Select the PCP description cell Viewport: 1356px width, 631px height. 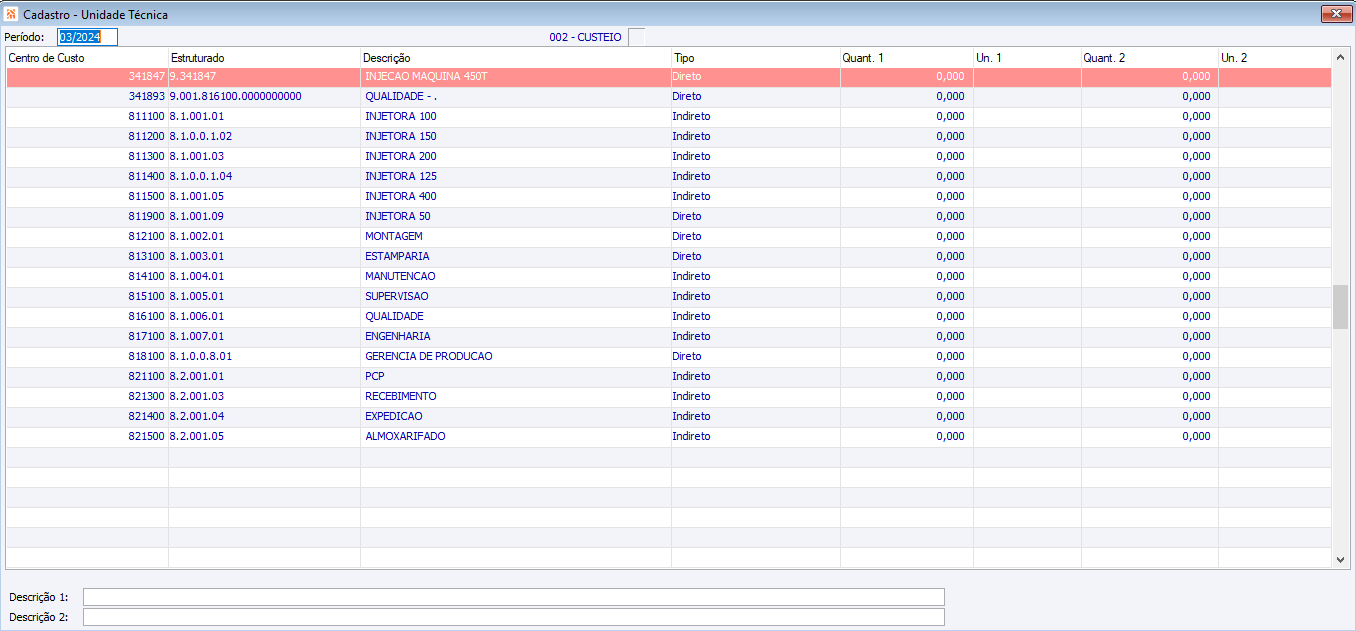click(x=516, y=377)
